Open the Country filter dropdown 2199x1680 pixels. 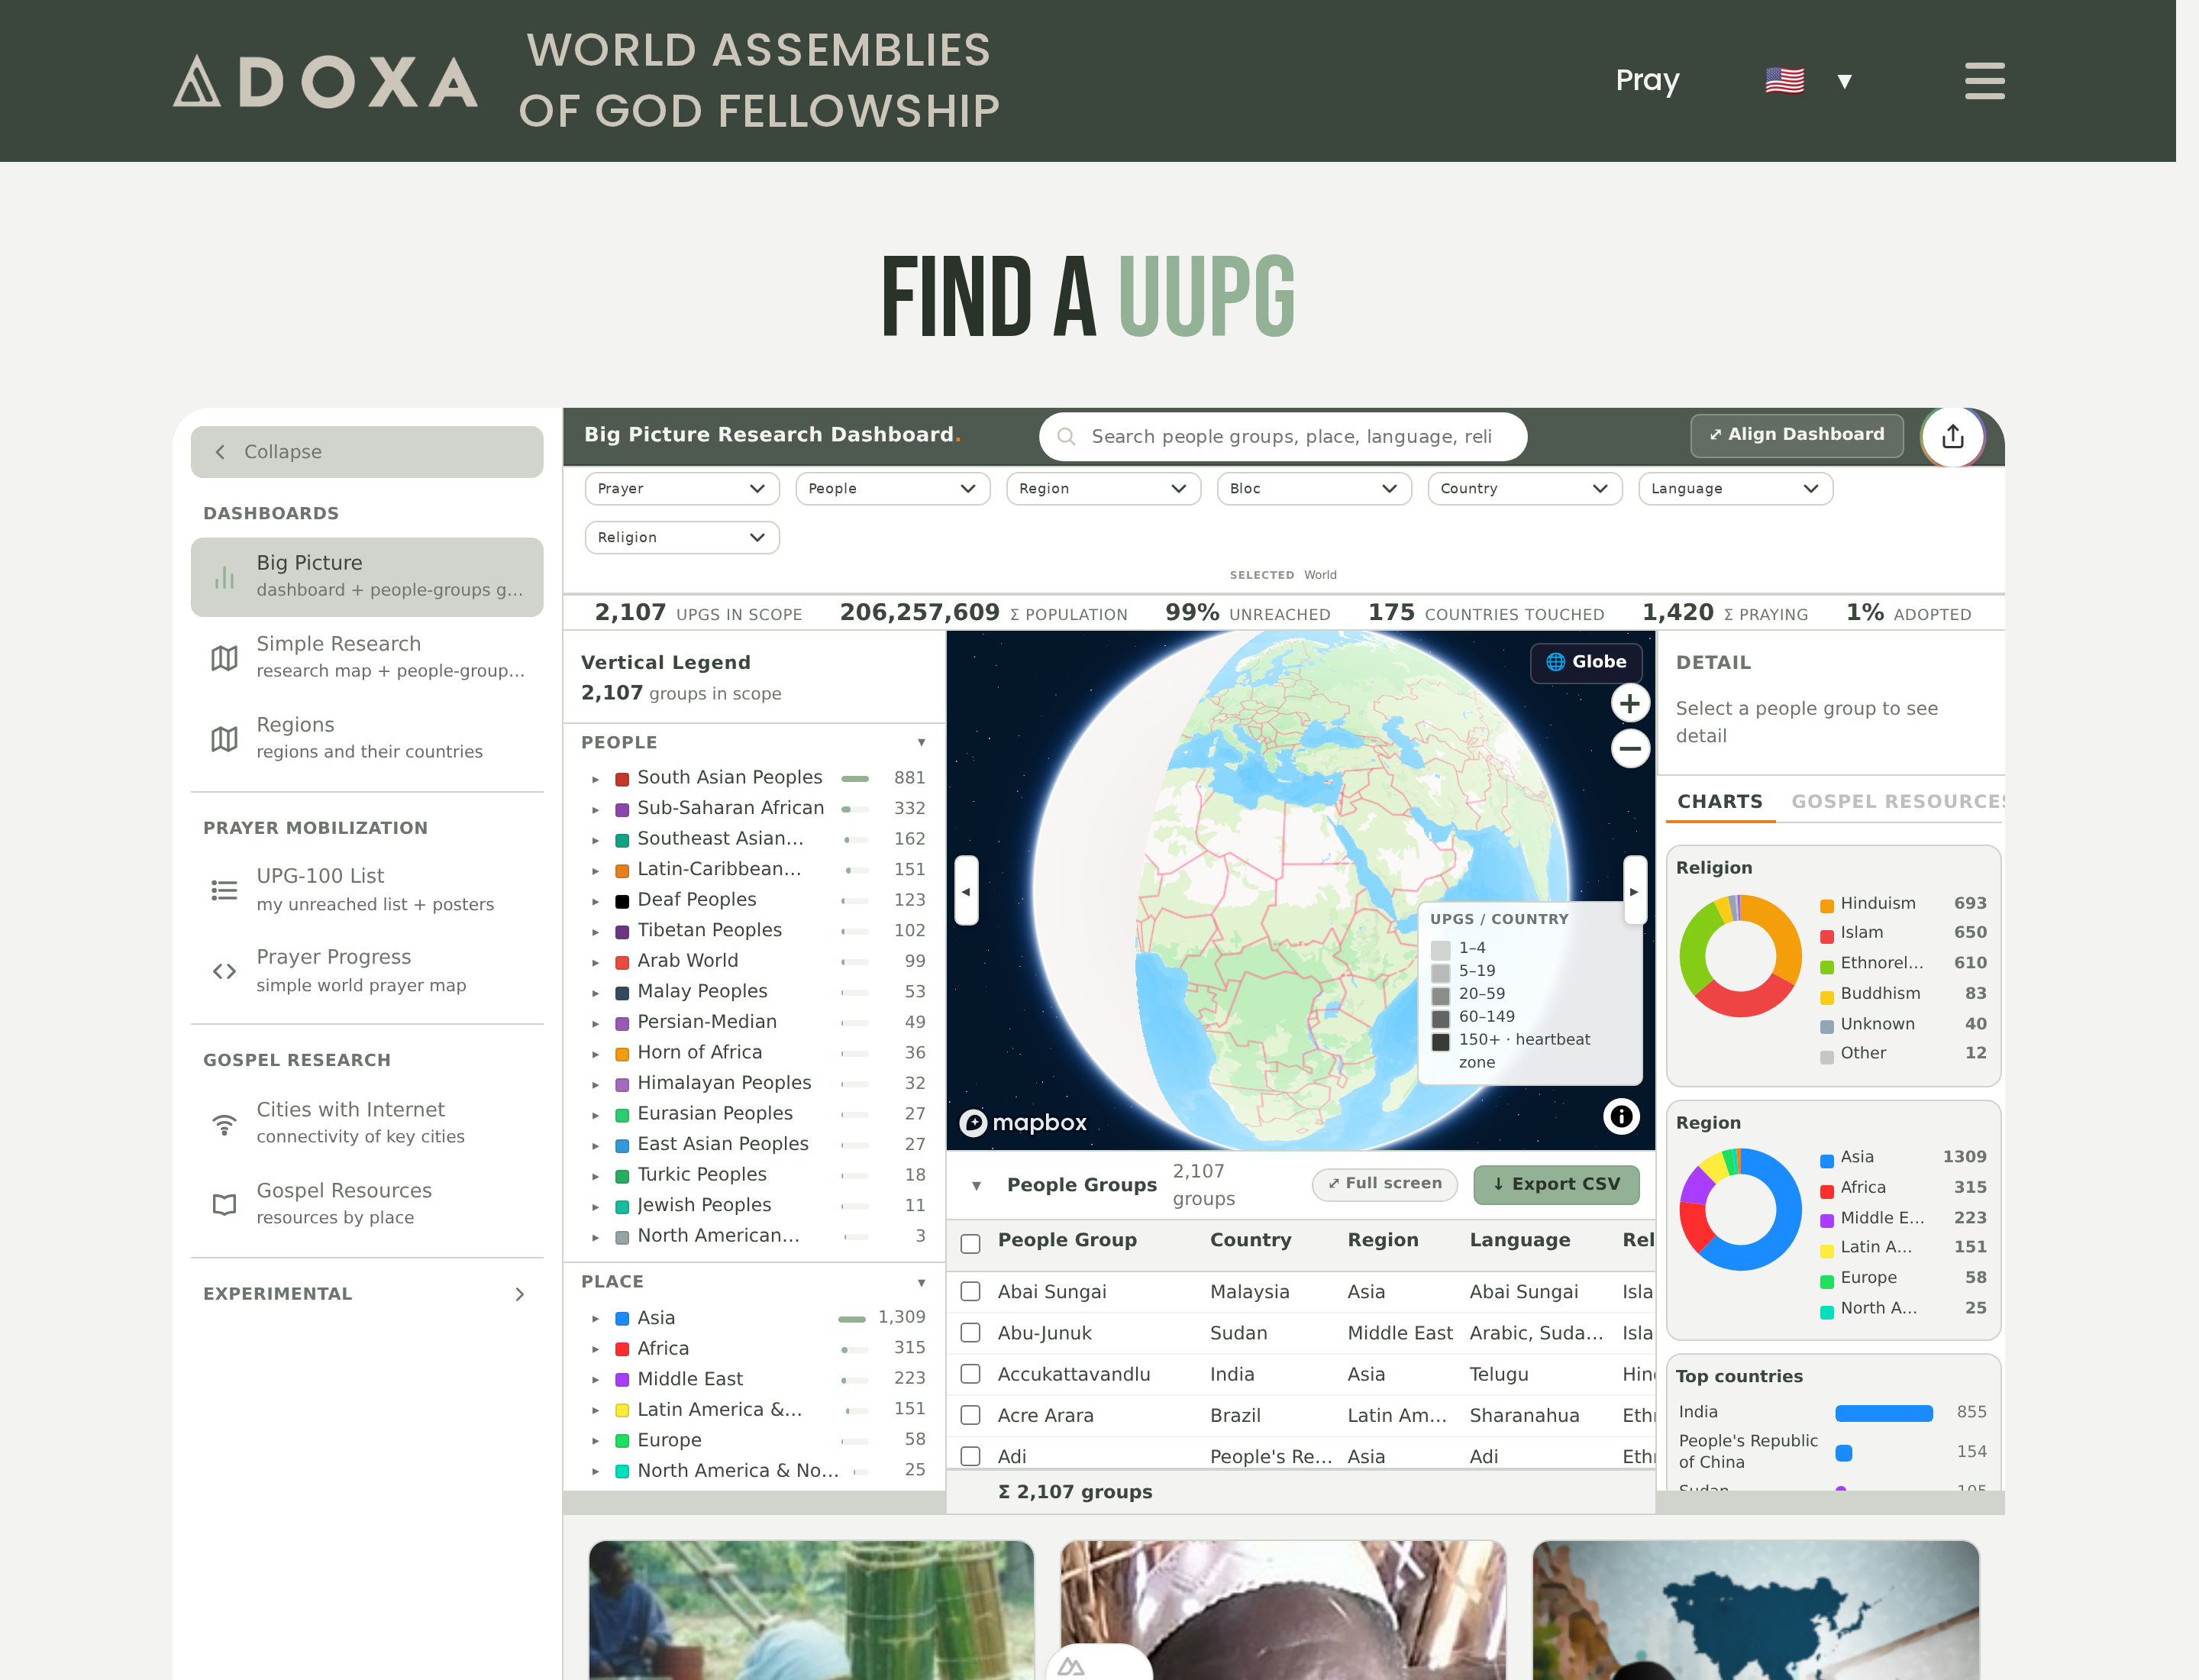pos(1525,488)
